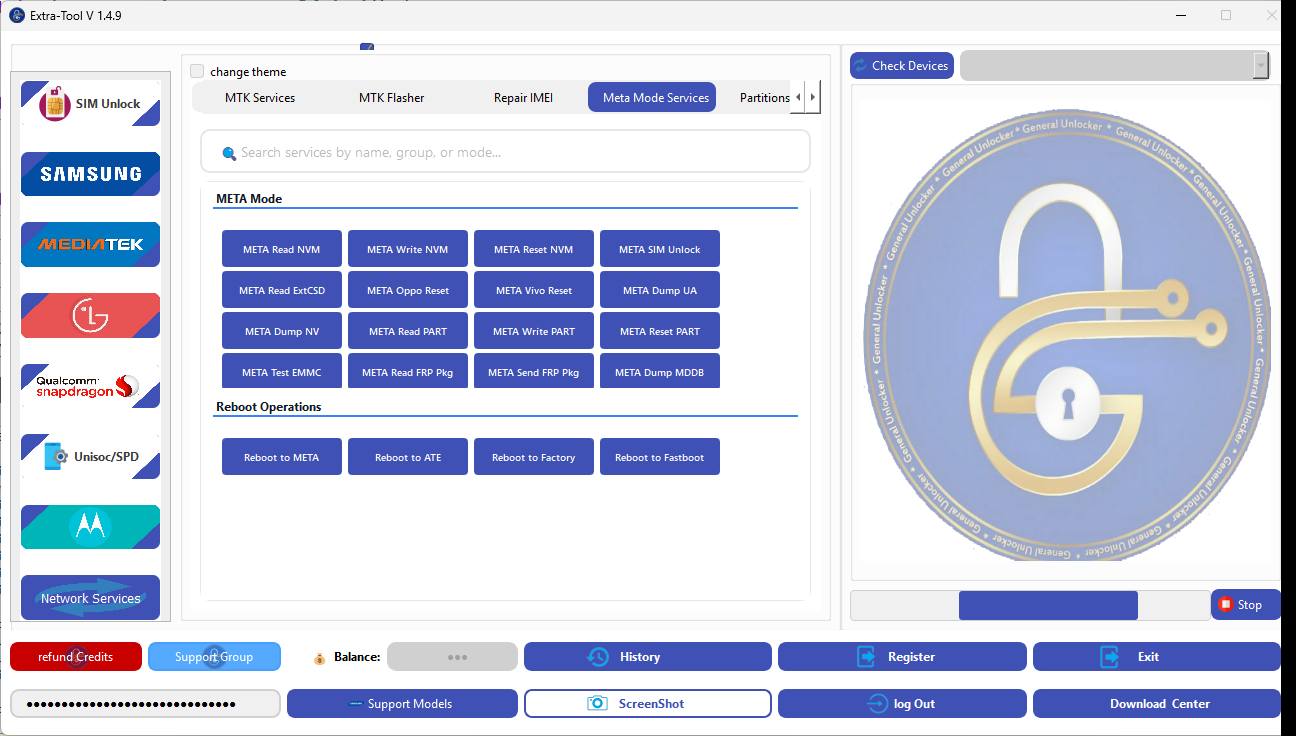
Task: Open the Motorola logo tile
Action: click(x=90, y=527)
